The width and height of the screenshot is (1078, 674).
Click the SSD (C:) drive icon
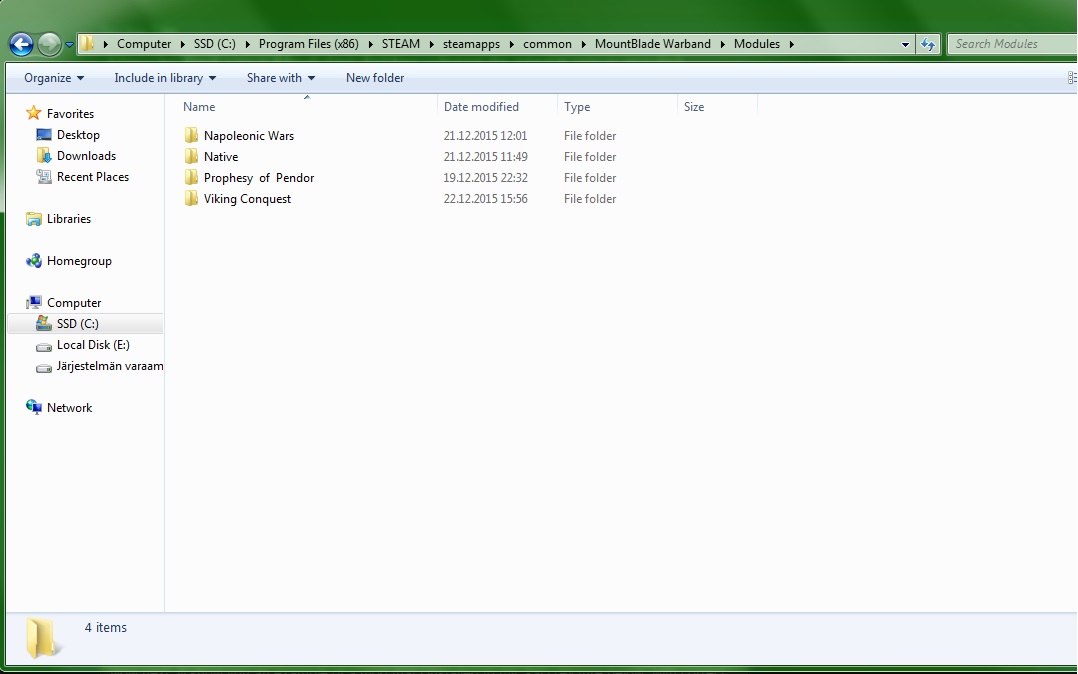point(44,323)
